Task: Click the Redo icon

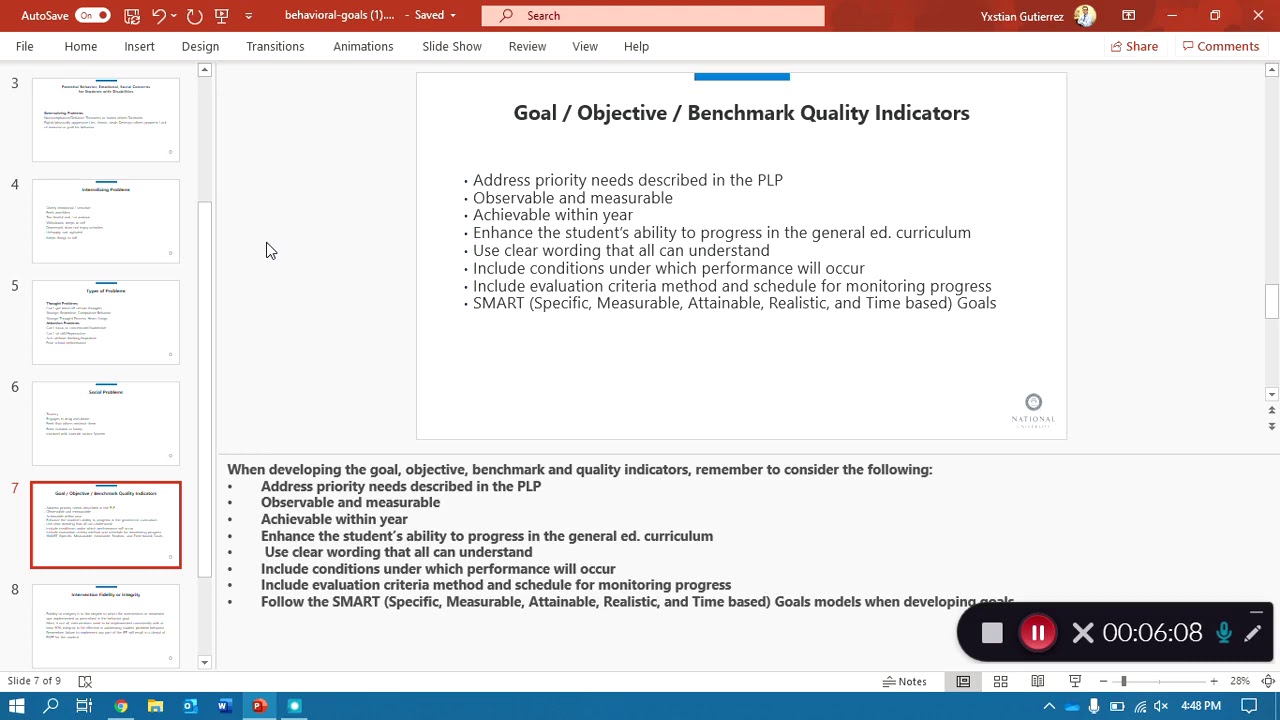Action: (x=194, y=15)
